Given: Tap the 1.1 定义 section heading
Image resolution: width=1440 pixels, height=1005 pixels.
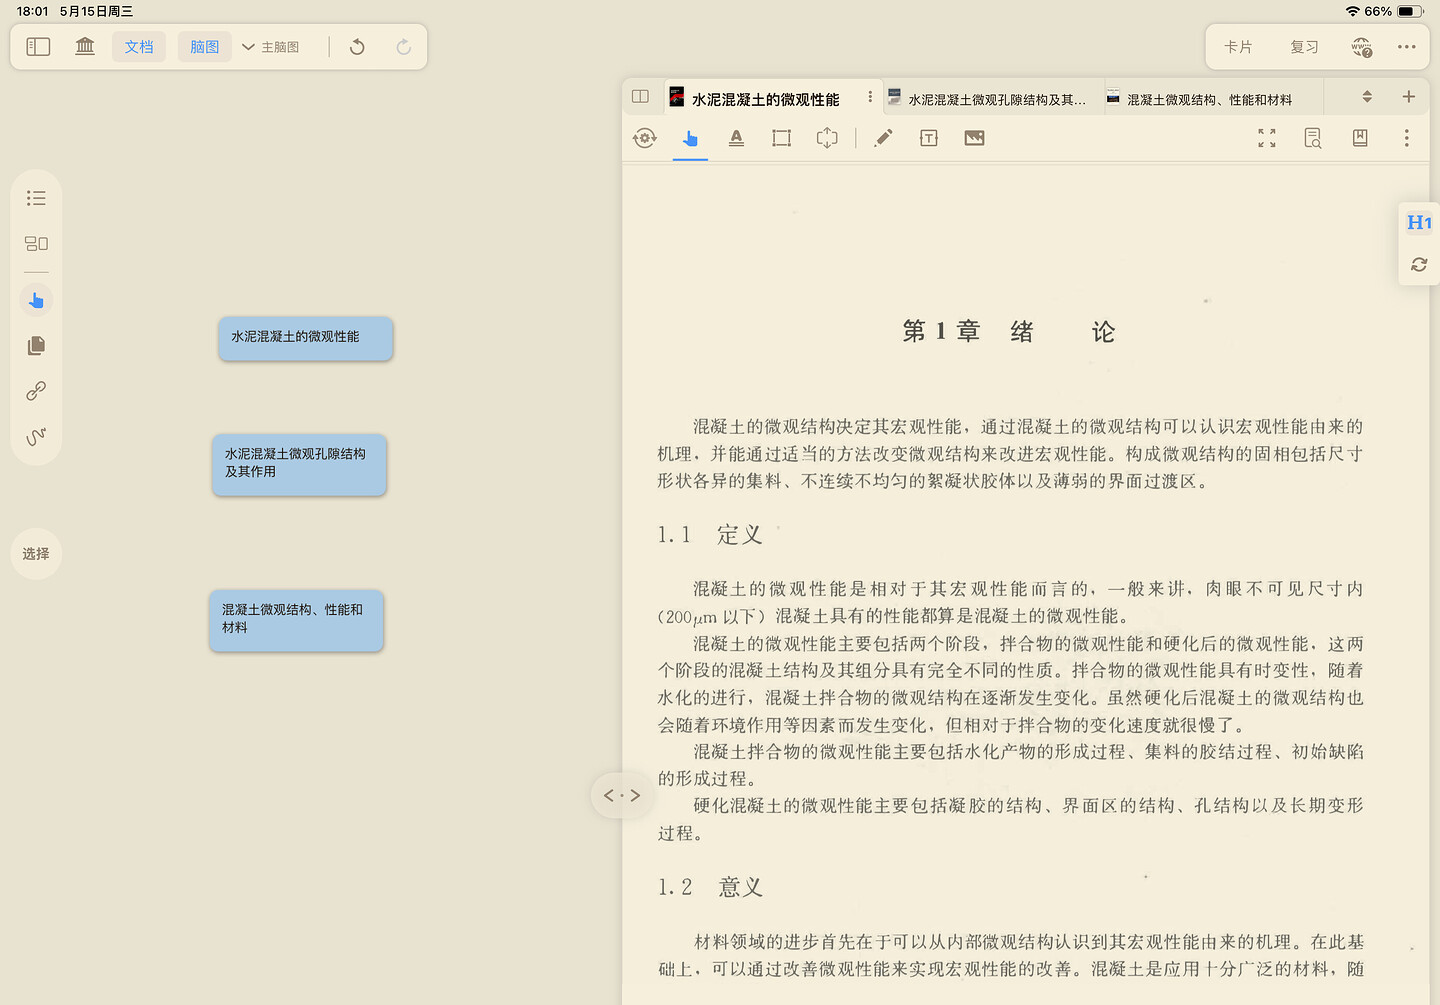Looking at the screenshot, I should point(710,535).
